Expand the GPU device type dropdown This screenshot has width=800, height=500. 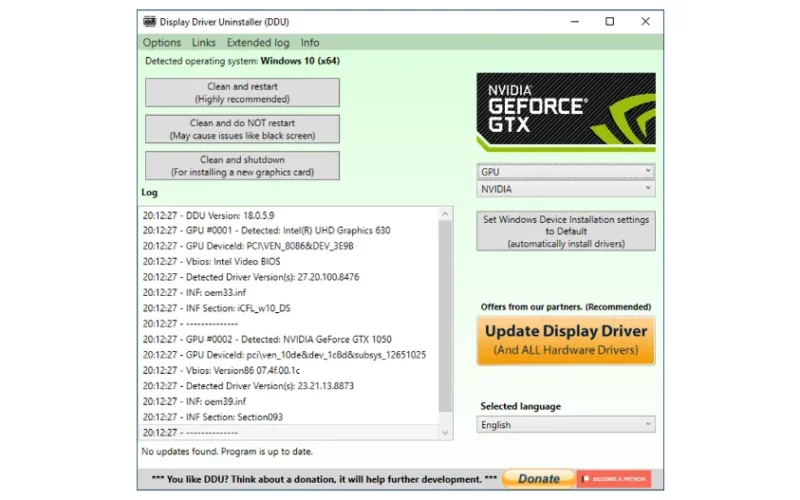(566, 171)
